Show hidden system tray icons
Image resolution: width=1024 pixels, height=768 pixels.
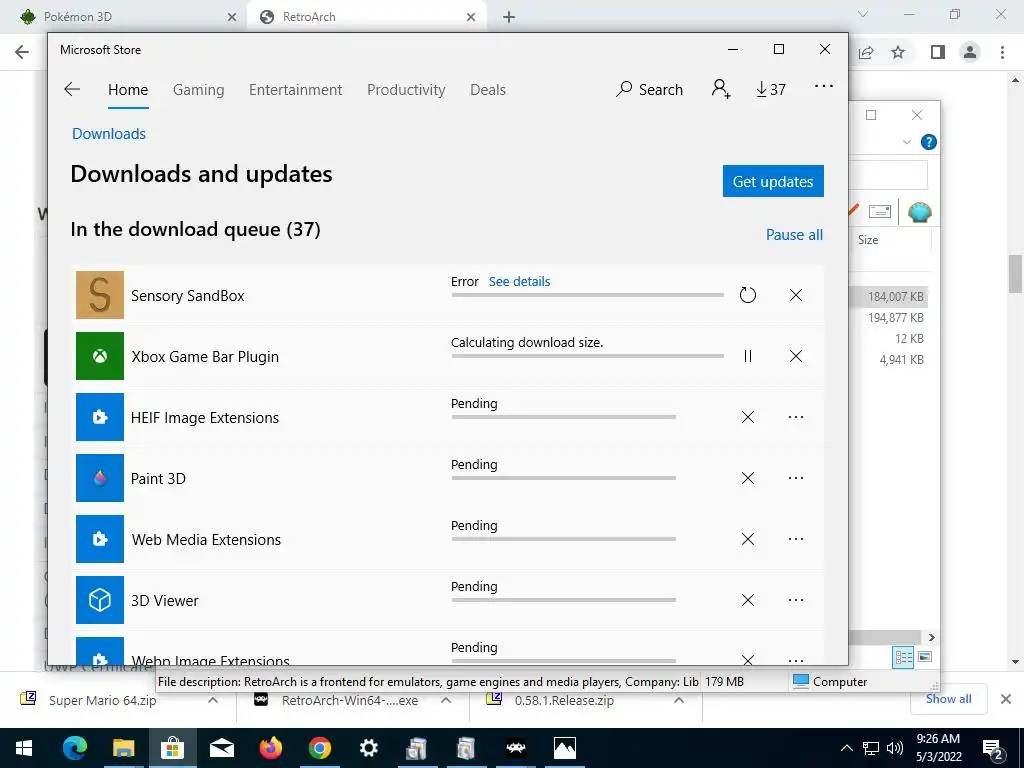click(x=846, y=748)
